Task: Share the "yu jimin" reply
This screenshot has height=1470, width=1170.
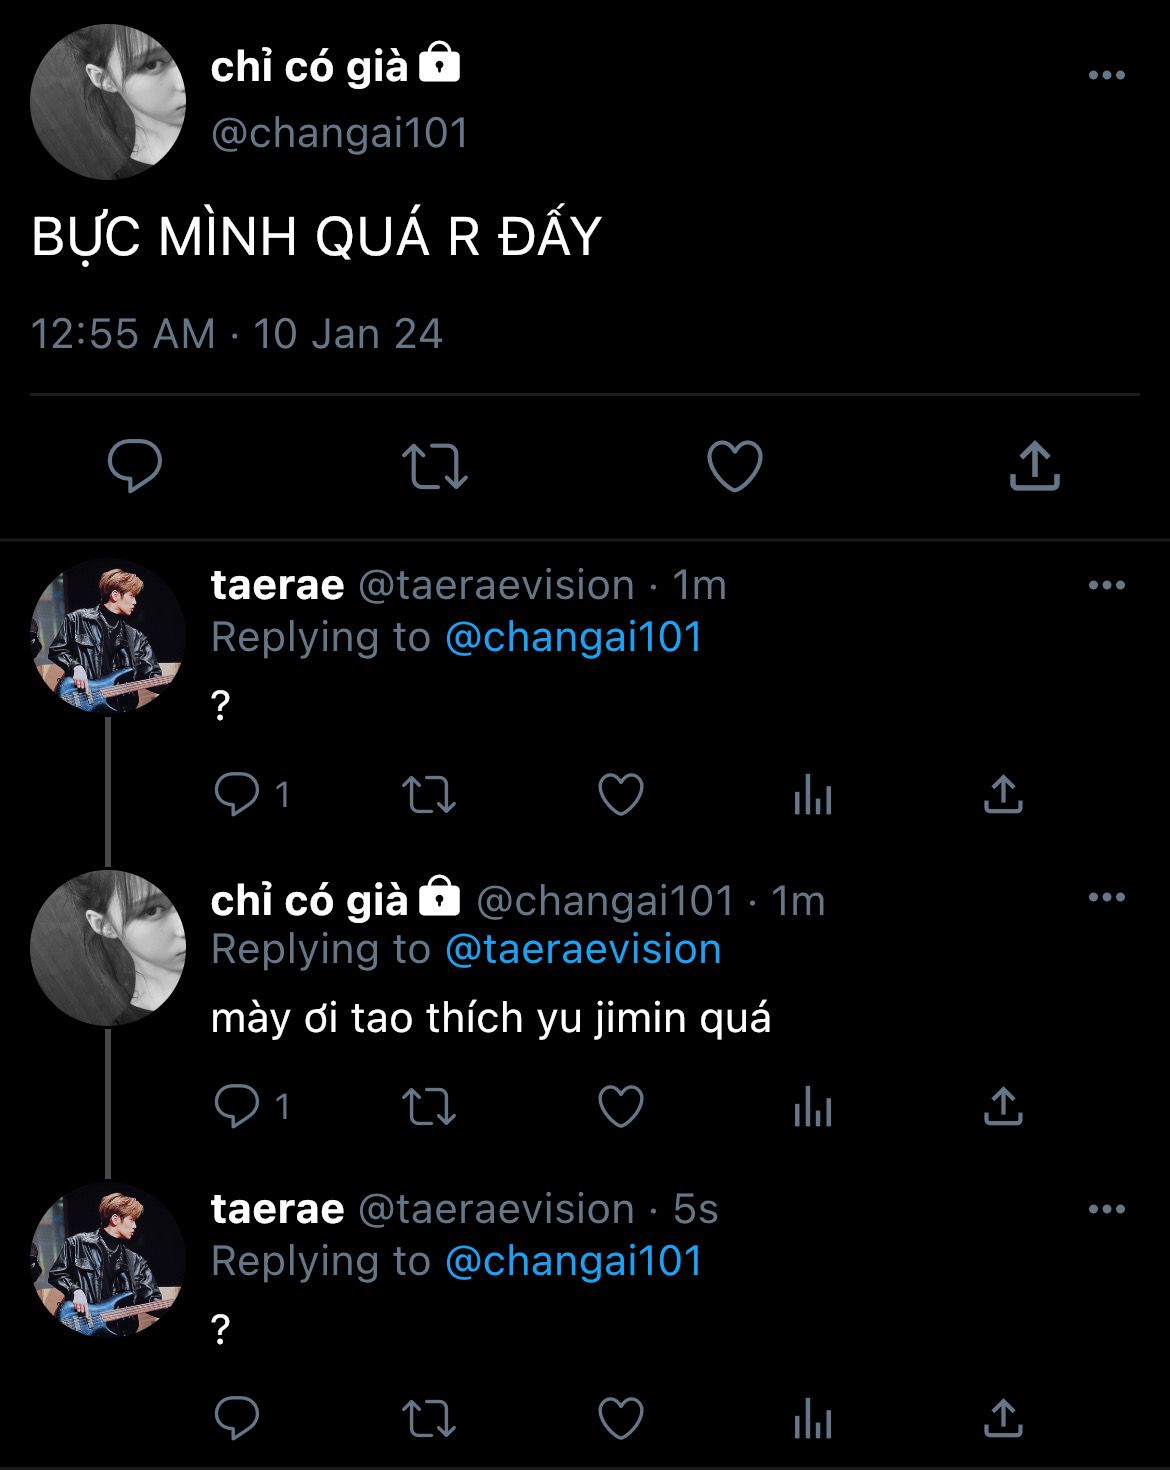Action: point(1003,1107)
